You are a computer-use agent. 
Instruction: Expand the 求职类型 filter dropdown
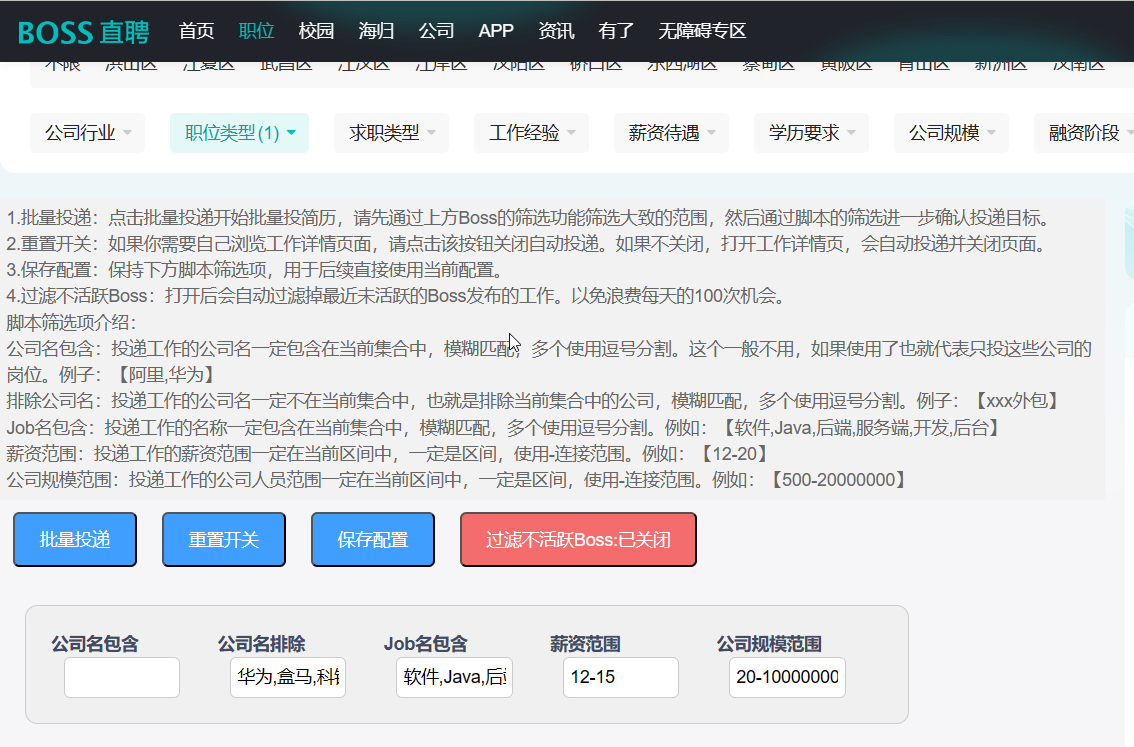pyautogui.click(x=391, y=133)
